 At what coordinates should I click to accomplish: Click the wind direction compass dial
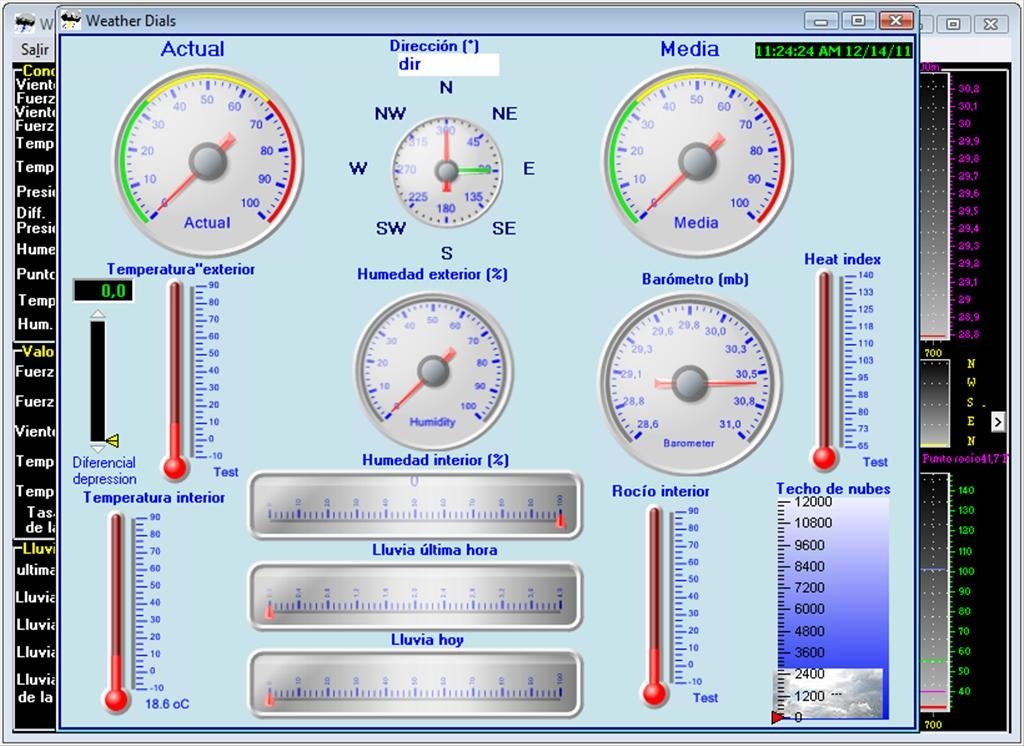(447, 172)
